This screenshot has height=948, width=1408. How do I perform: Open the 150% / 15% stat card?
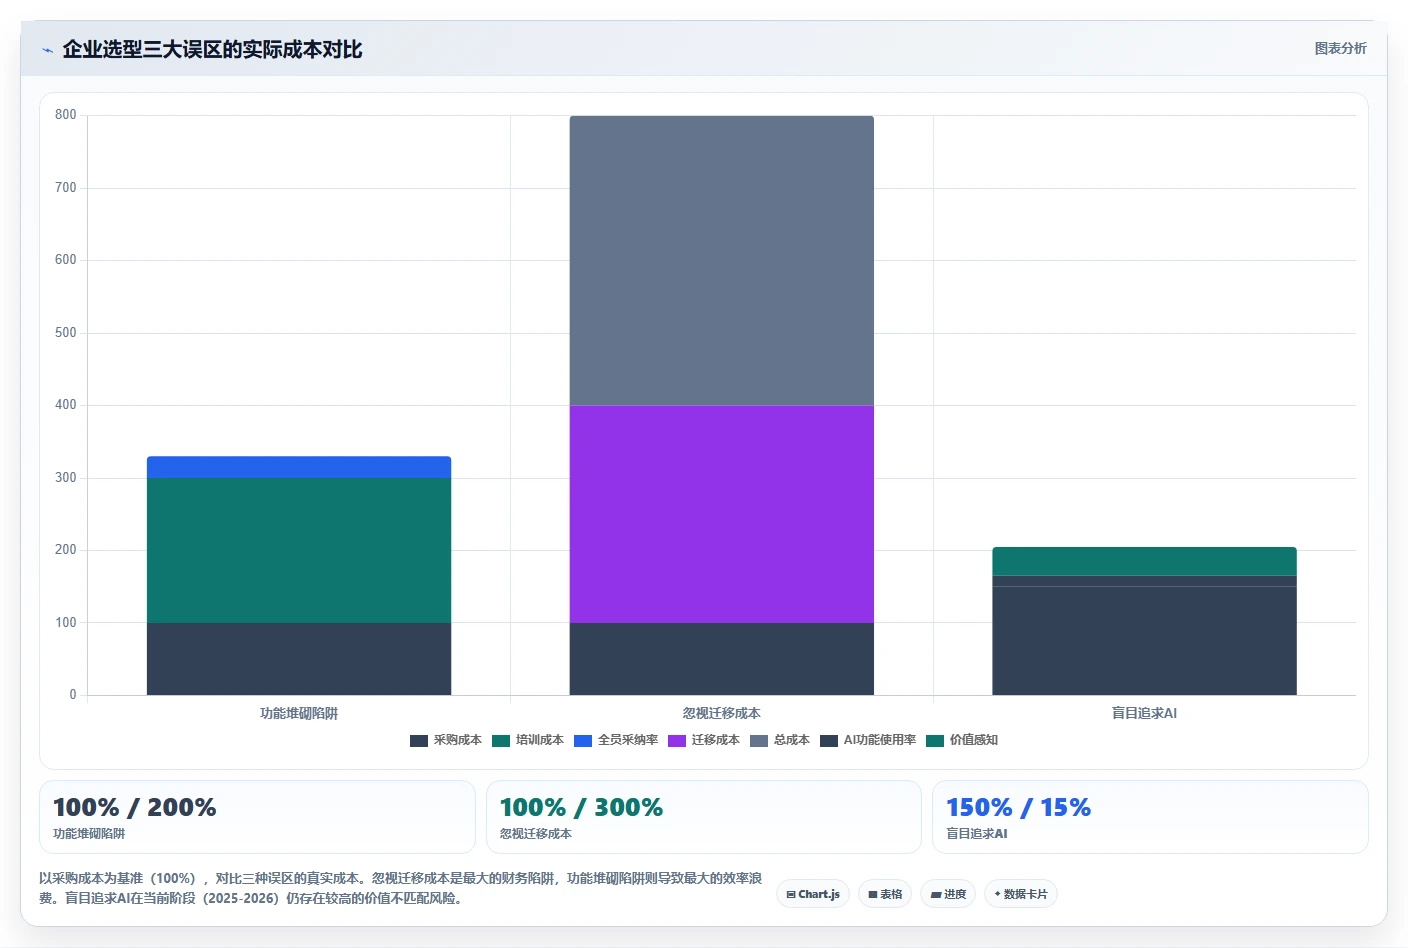(x=1150, y=817)
